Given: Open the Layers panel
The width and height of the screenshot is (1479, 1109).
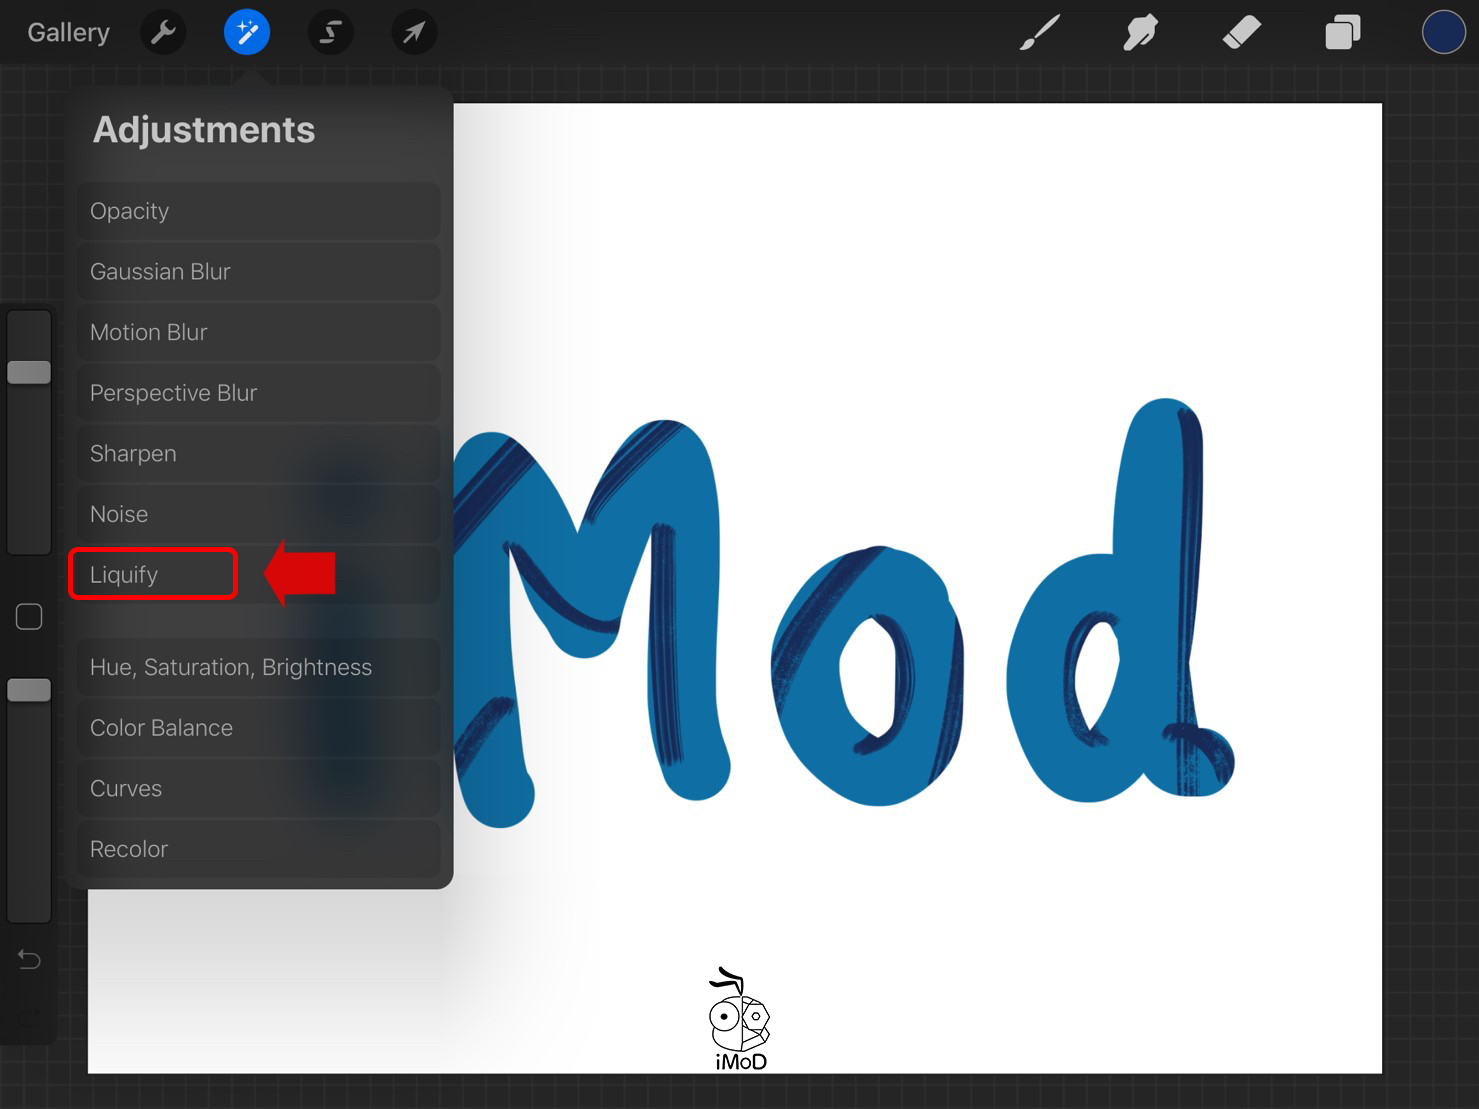Looking at the screenshot, I should (x=1342, y=32).
